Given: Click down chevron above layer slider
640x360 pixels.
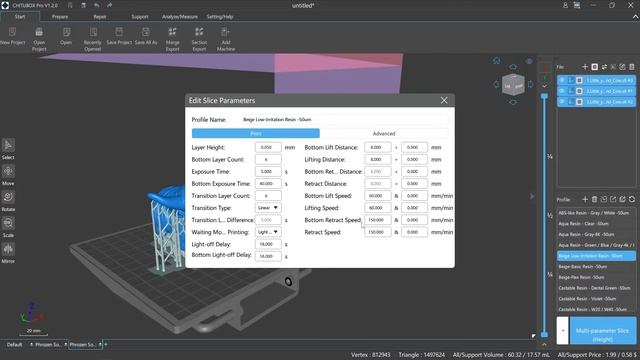Looking at the screenshot, I should point(544,86).
